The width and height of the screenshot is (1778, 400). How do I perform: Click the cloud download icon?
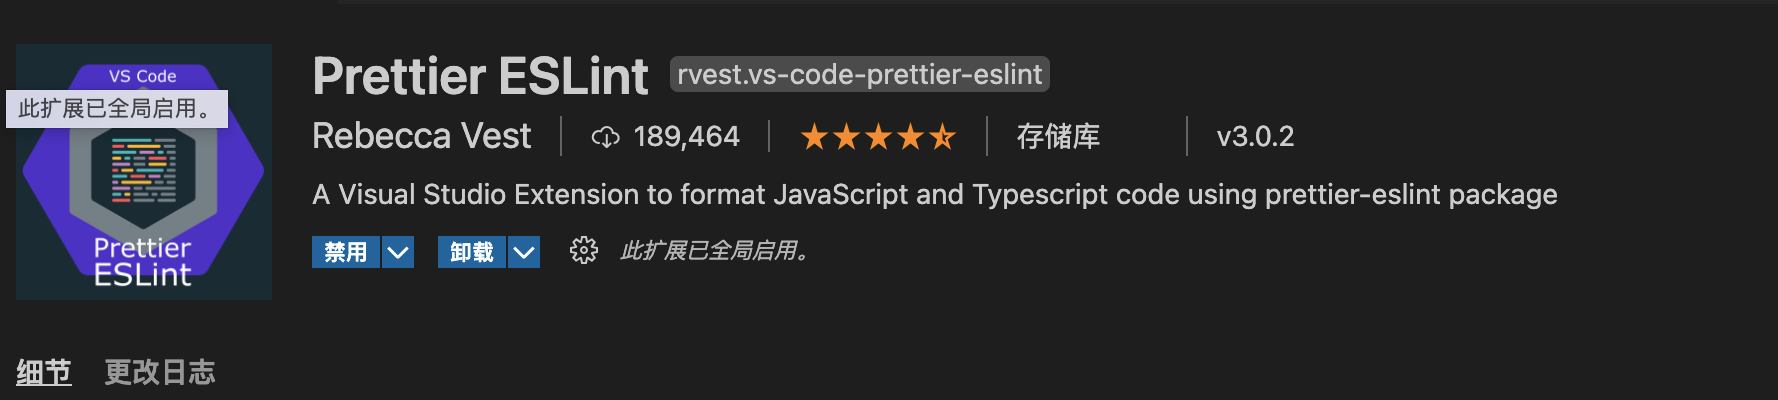605,137
